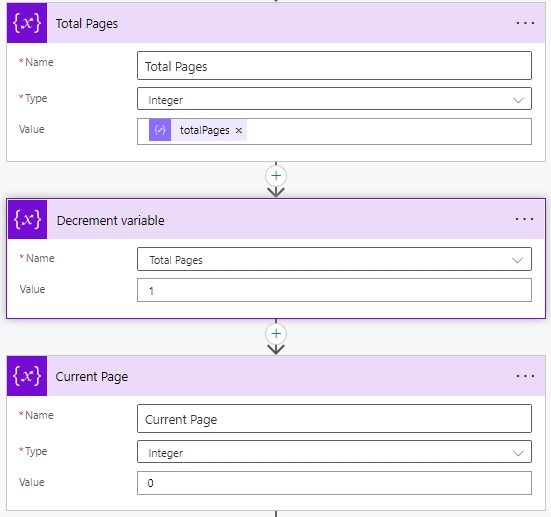Click the Current Page variable icon

[27, 376]
